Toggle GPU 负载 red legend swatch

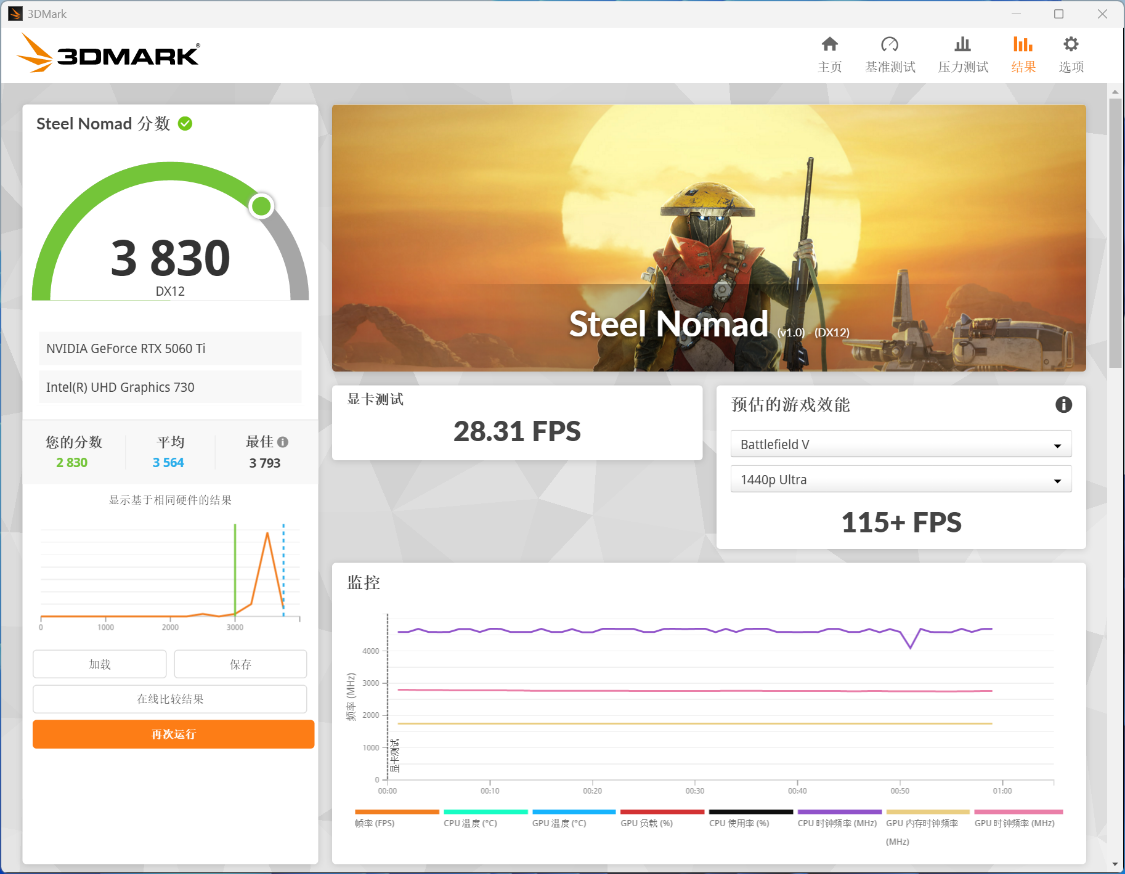[x=662, y=812]
